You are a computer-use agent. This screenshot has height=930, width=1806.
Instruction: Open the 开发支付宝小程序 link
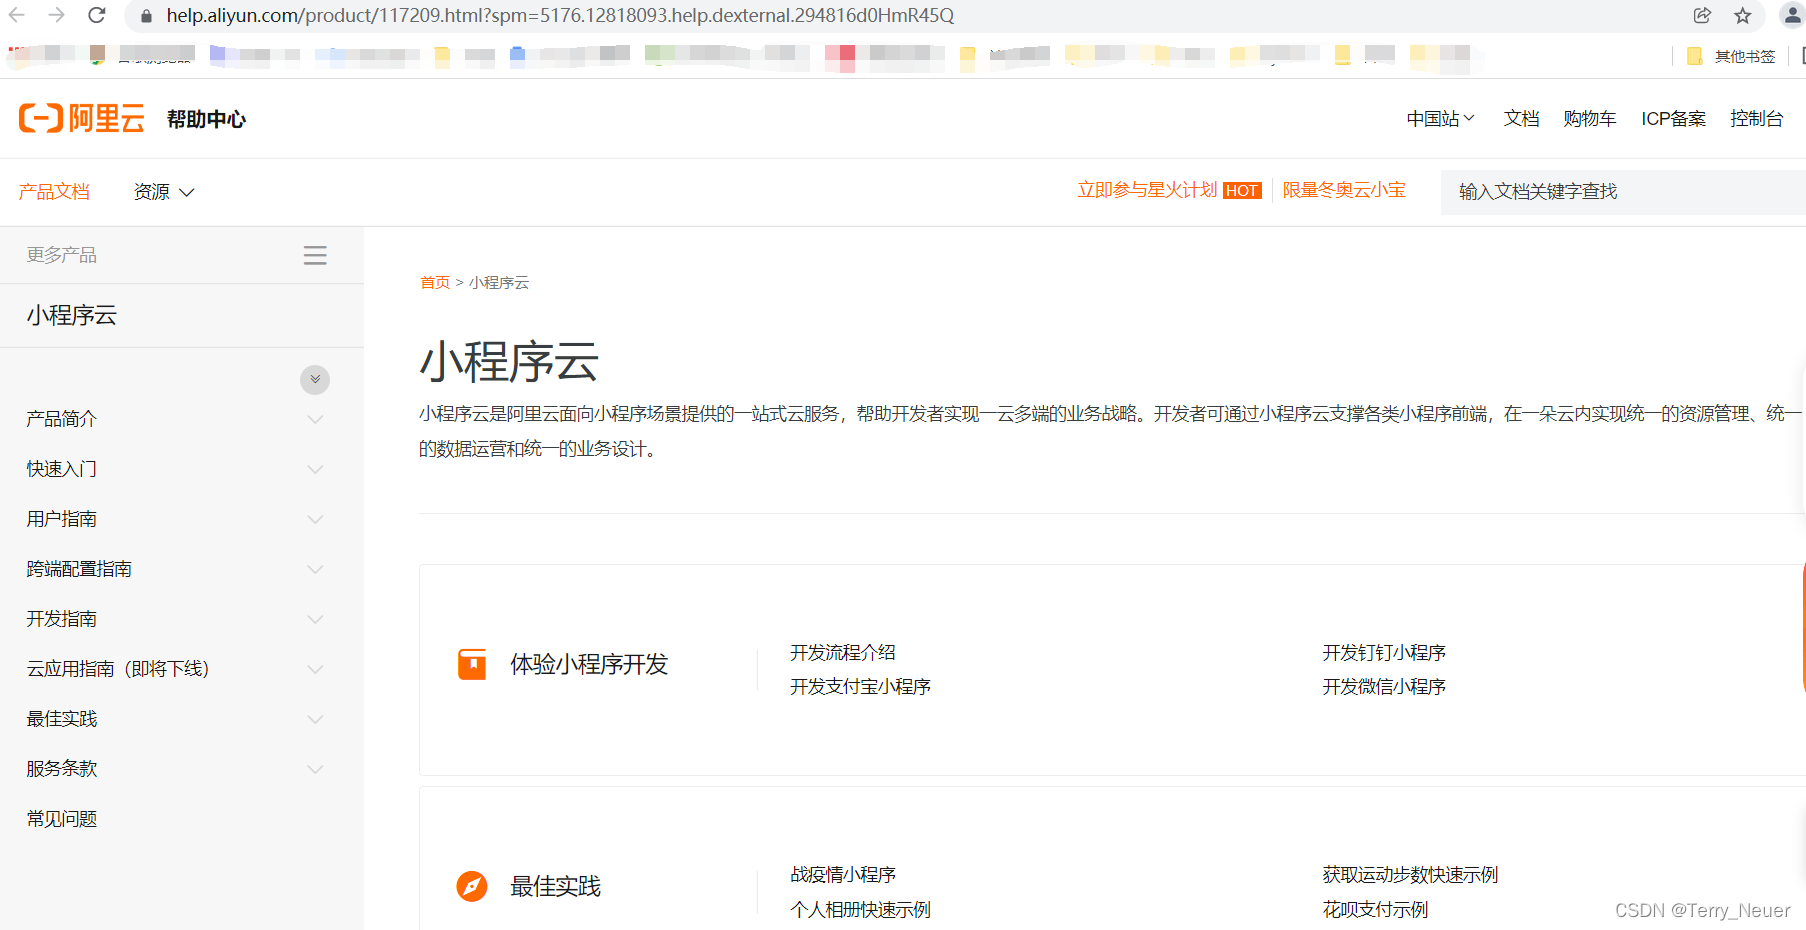coord(859,686)
